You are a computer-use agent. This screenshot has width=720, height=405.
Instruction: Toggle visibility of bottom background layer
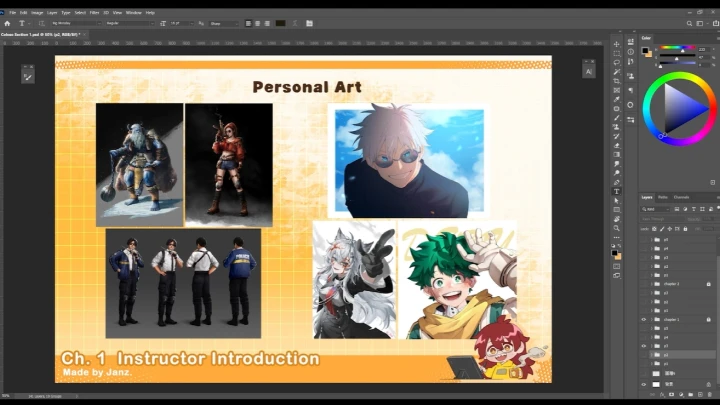click(x=645, y=384)
